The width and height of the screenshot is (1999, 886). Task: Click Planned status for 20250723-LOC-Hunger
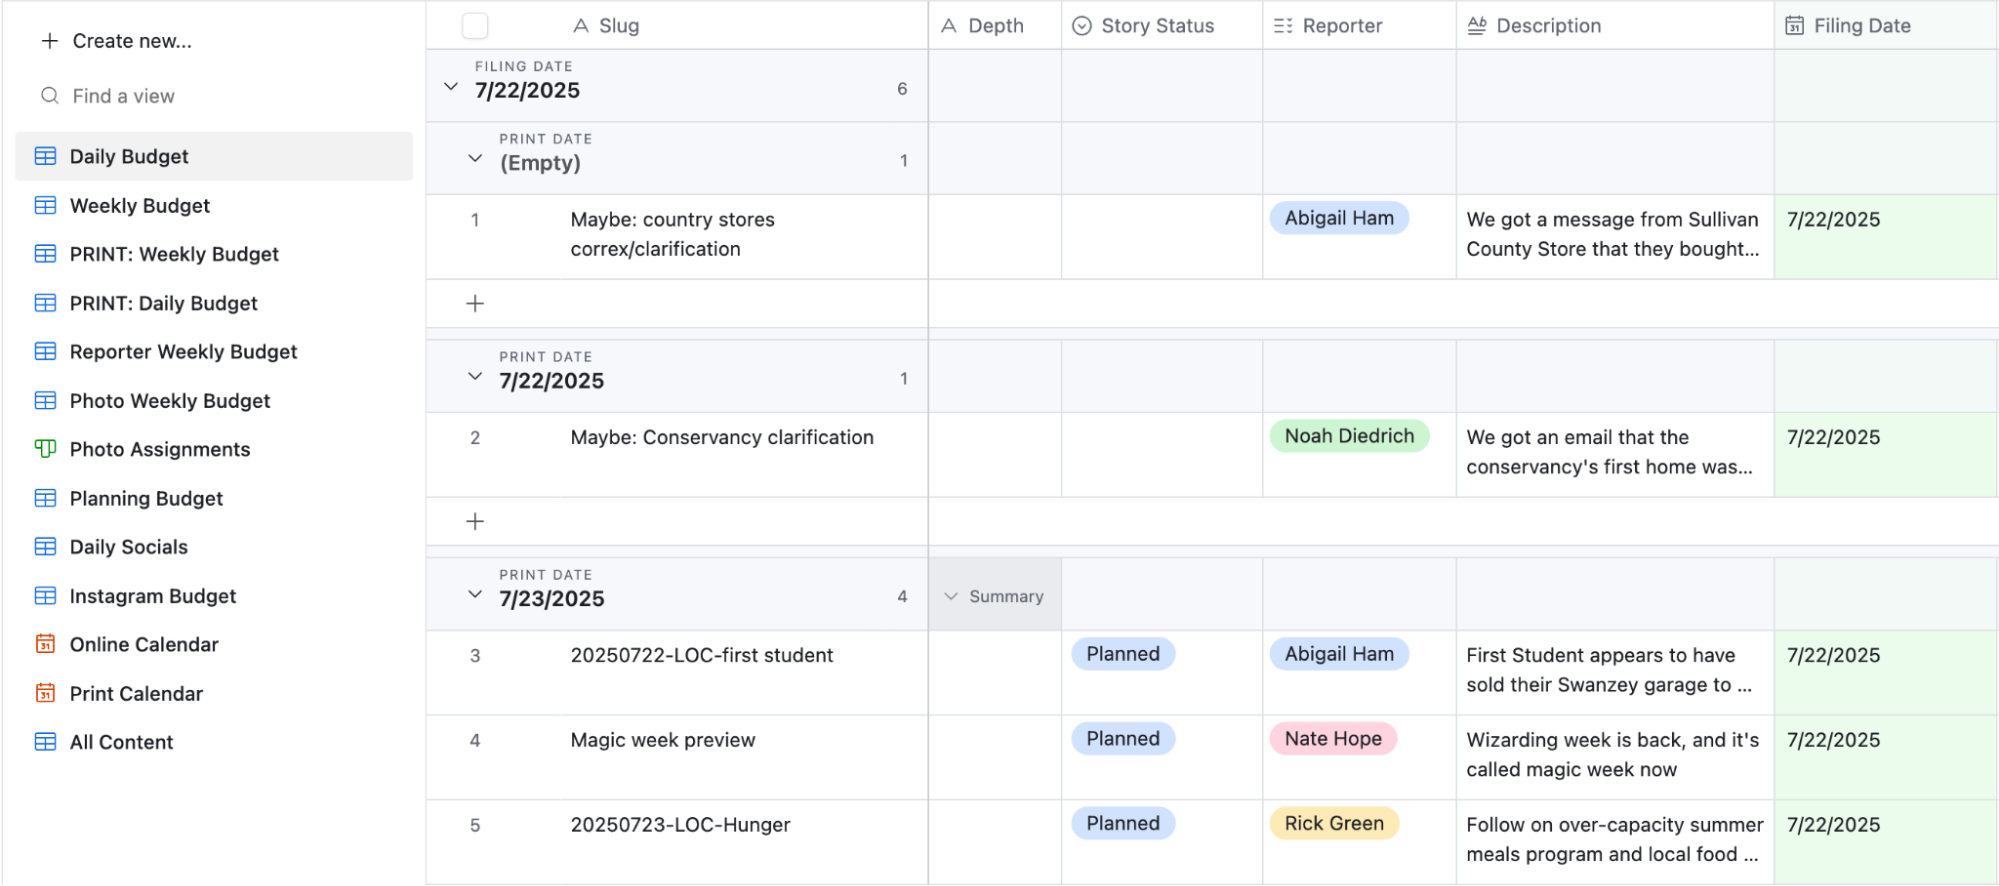click(x=1123, y=824)
